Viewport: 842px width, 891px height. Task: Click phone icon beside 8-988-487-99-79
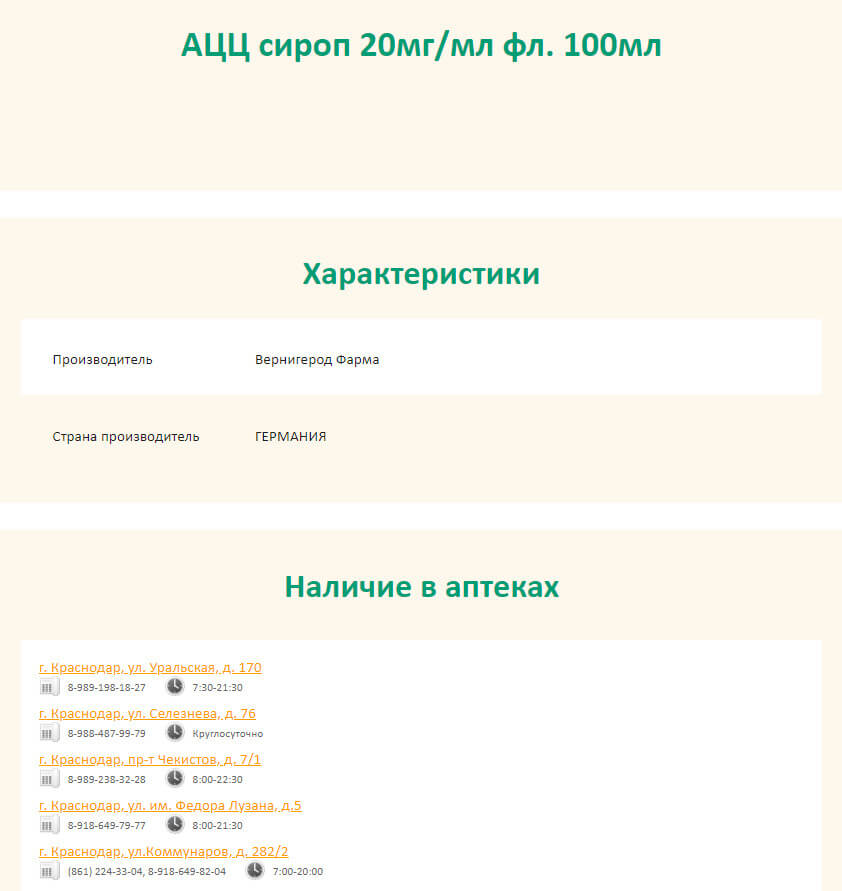[49, 733]
